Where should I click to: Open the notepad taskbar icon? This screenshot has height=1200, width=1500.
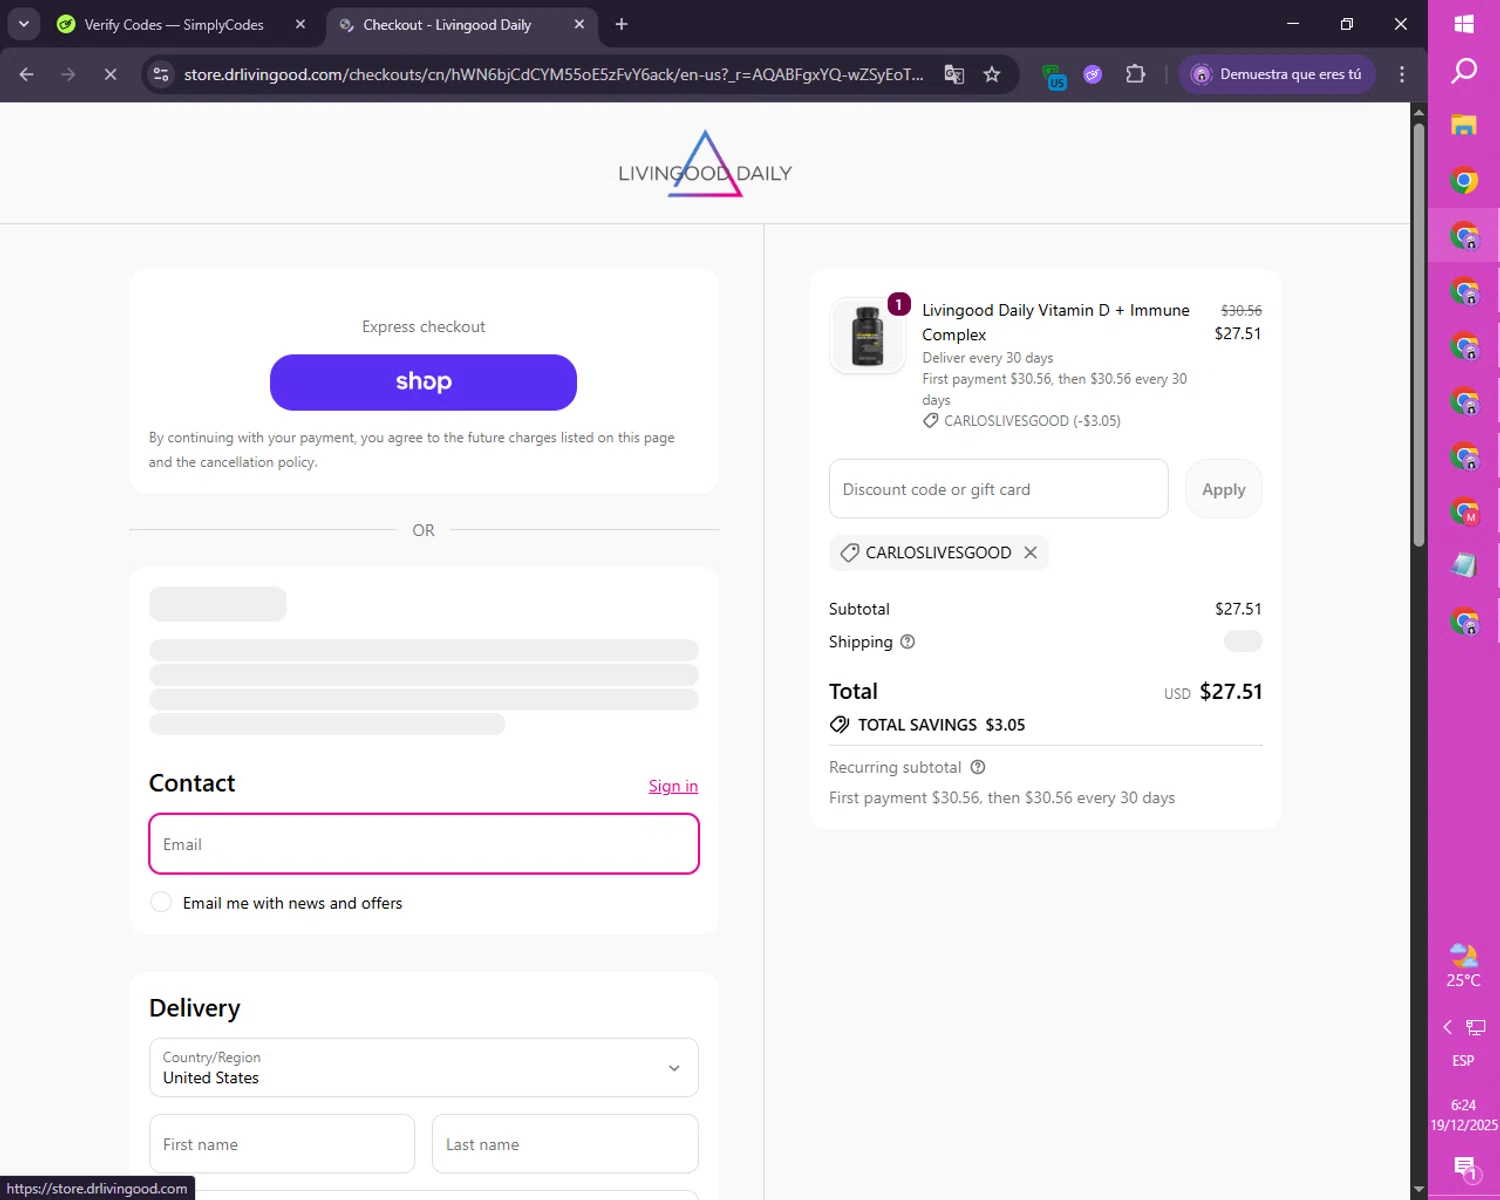(1464, 566)
